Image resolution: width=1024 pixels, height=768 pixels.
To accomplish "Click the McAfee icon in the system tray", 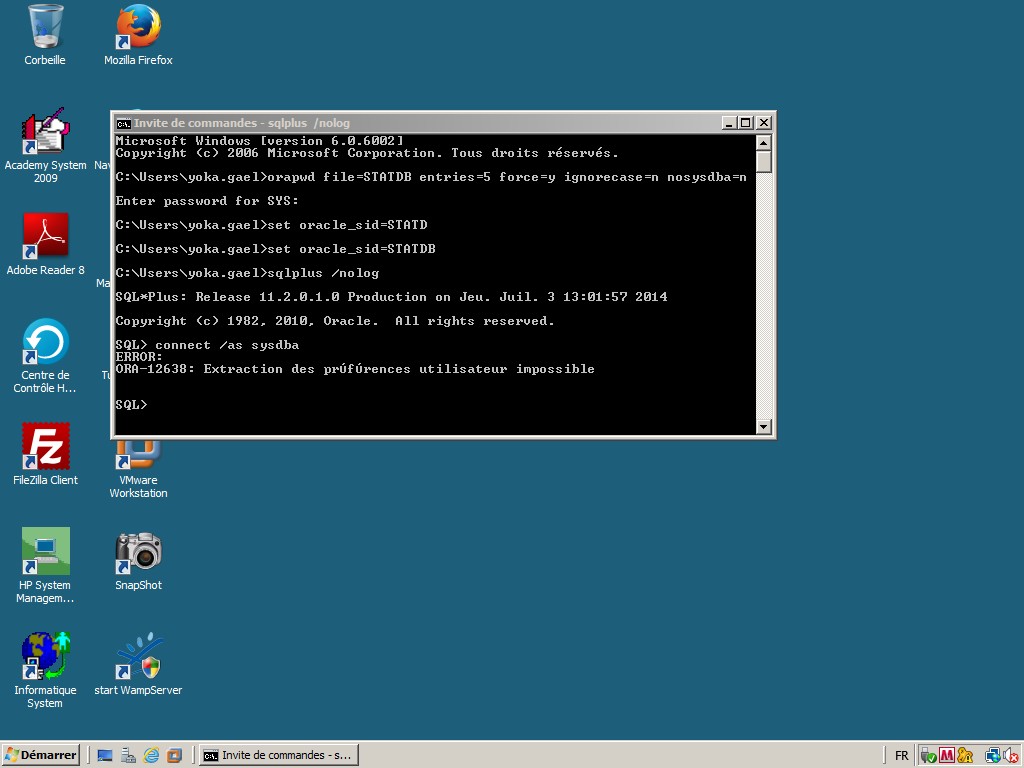I will coord(947,756).
